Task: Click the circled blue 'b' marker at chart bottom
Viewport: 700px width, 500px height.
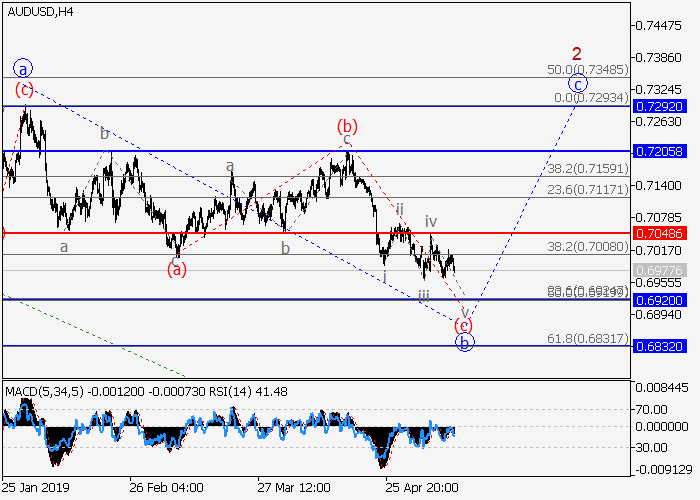Action: click(464, 342)
